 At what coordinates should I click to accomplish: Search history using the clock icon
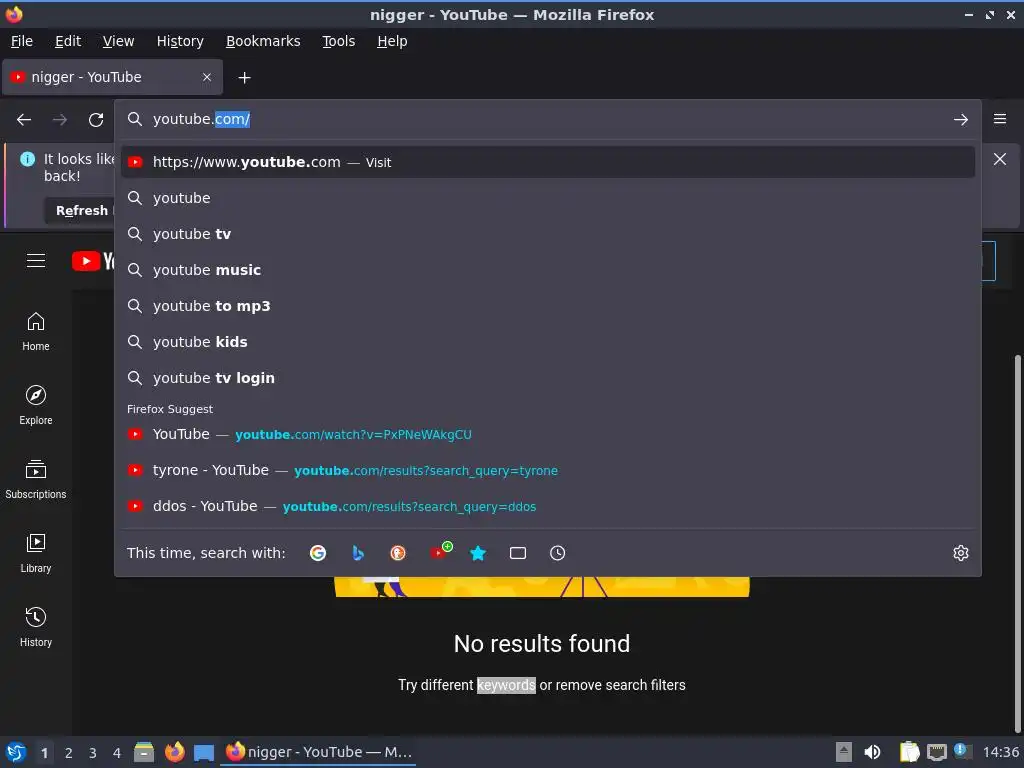[x=558, y=553]
